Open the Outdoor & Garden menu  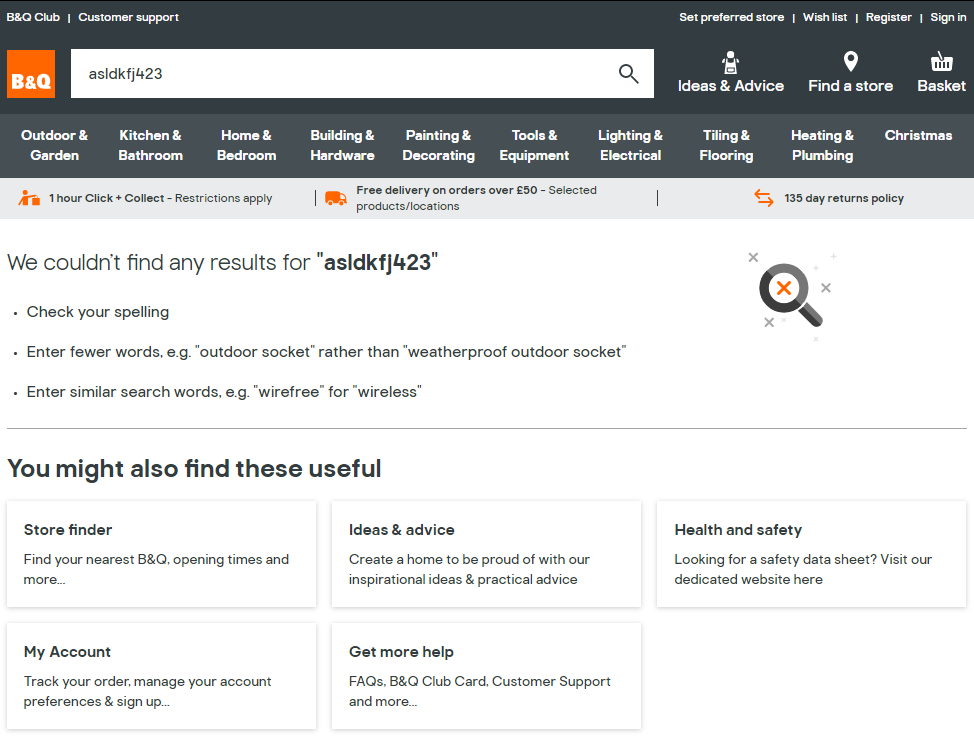(55, 145)
